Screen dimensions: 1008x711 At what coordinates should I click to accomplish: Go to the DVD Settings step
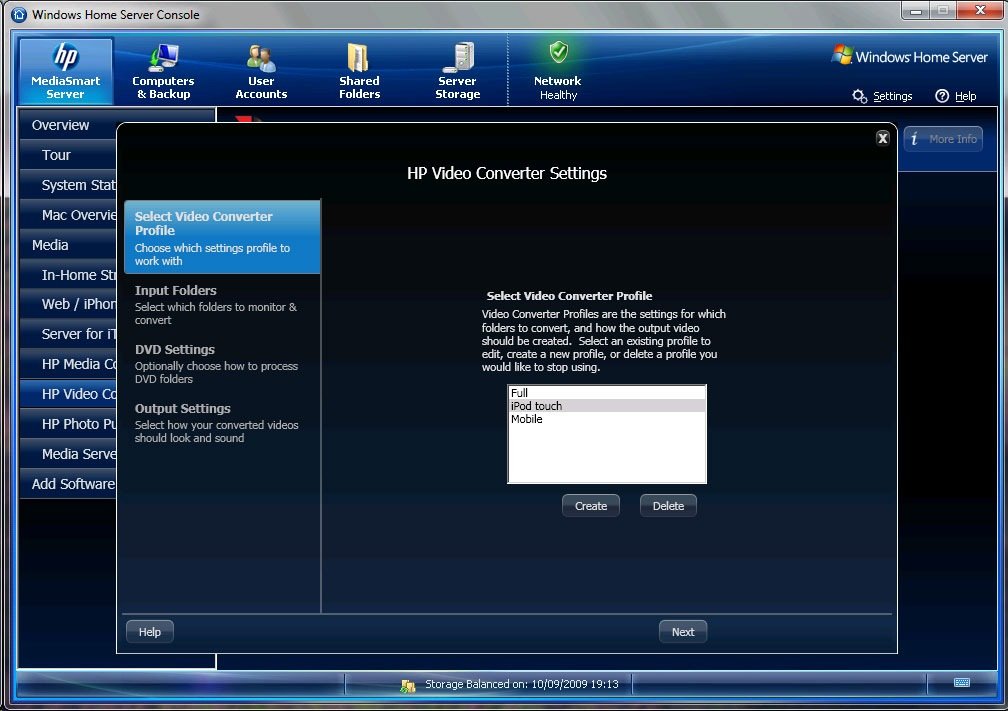coord(222,364)
